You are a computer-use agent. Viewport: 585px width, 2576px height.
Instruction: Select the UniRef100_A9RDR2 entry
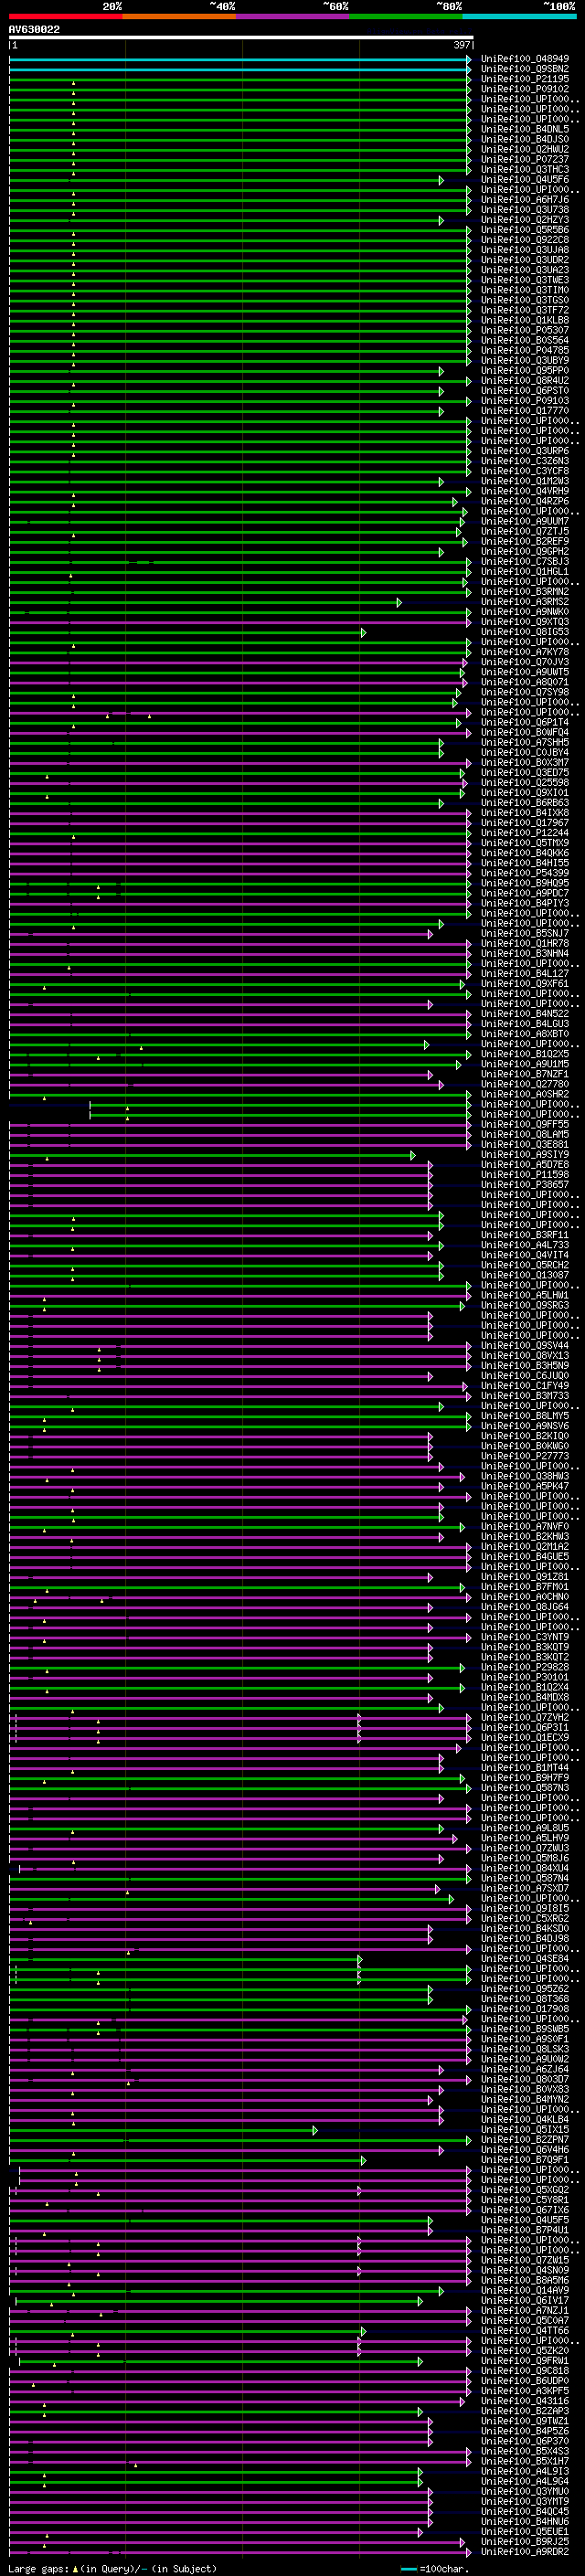click(x=524, y=2552)
